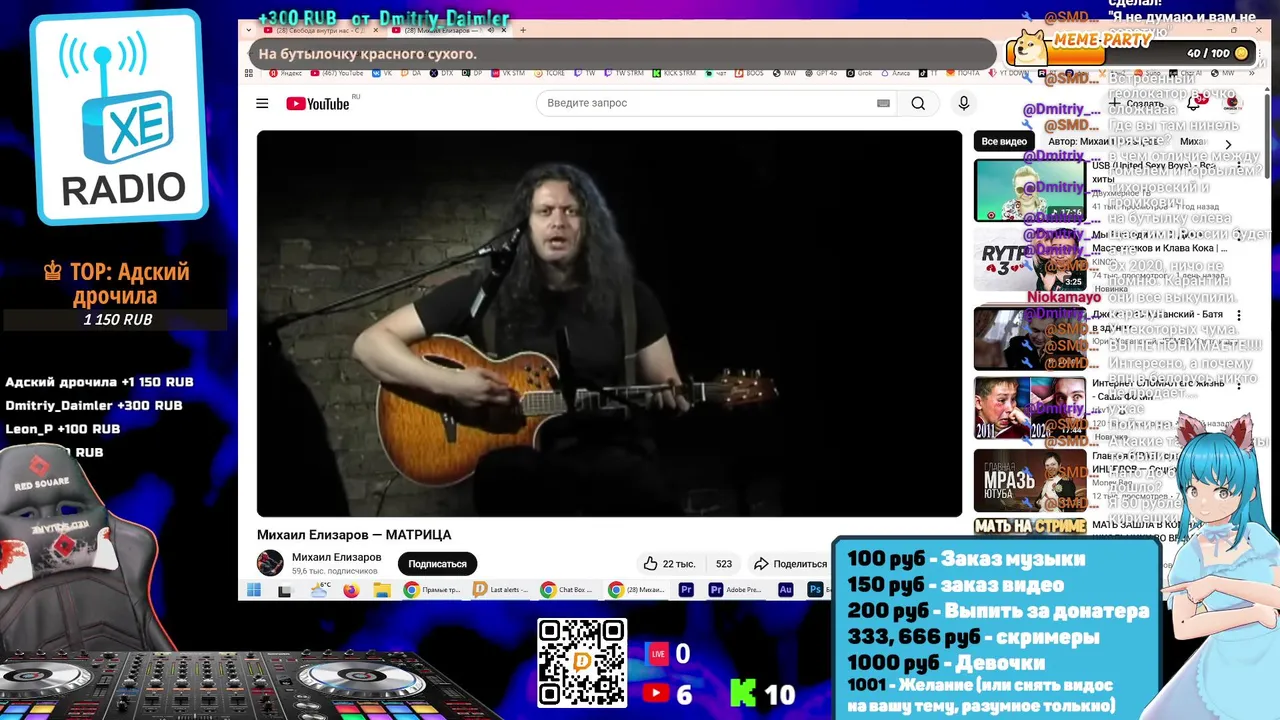1280x720 pixels.
Task: Open File Explorer from the taskbar
Action: coord(381,591)
